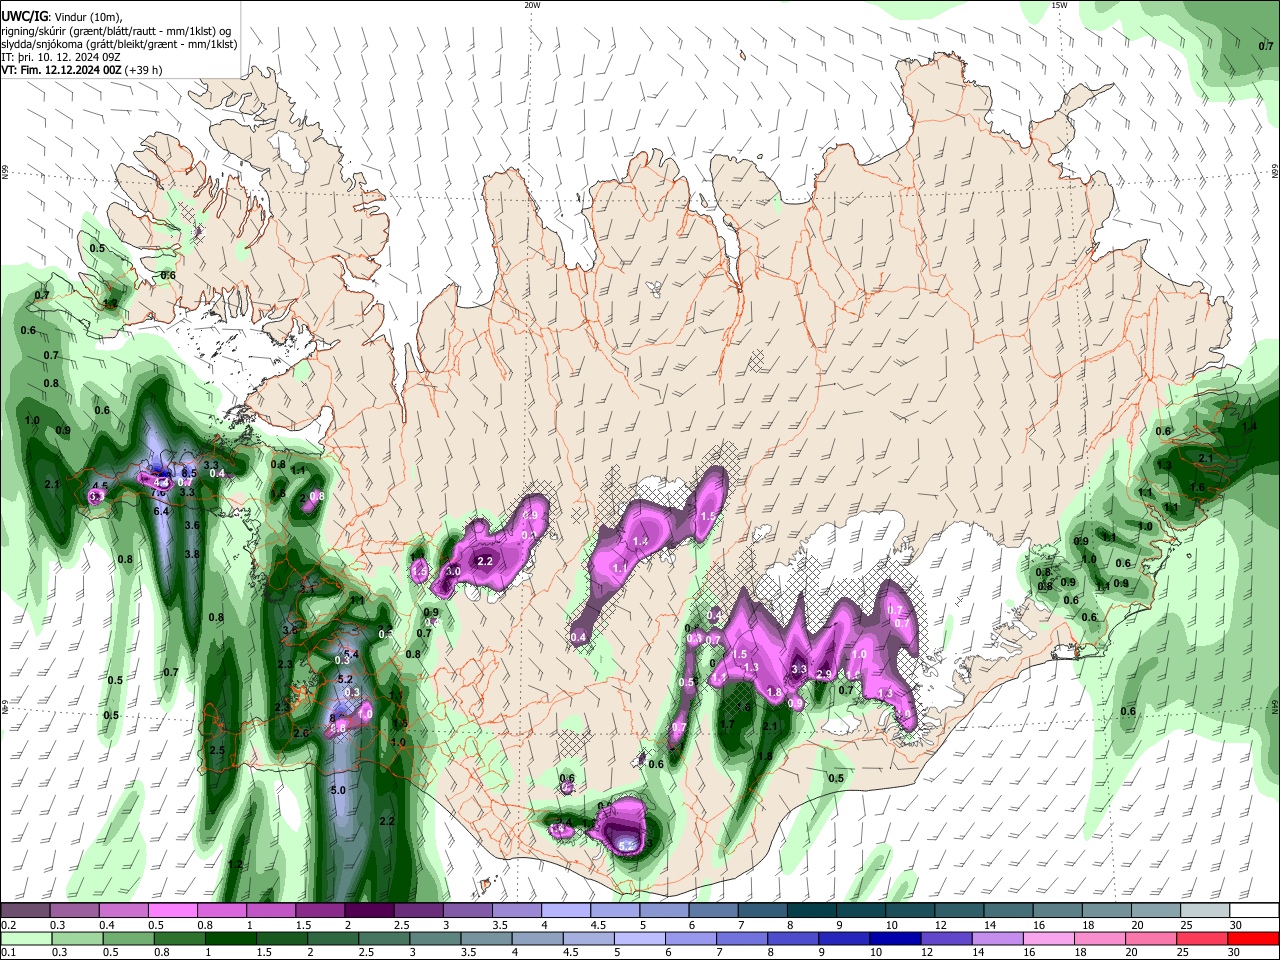
Task: Choose the dusky purple swatch labeled 0.2
Action: 25,911
